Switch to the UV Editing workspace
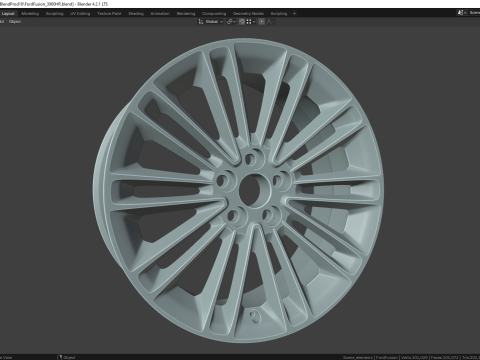 click(x=80, y=14)
